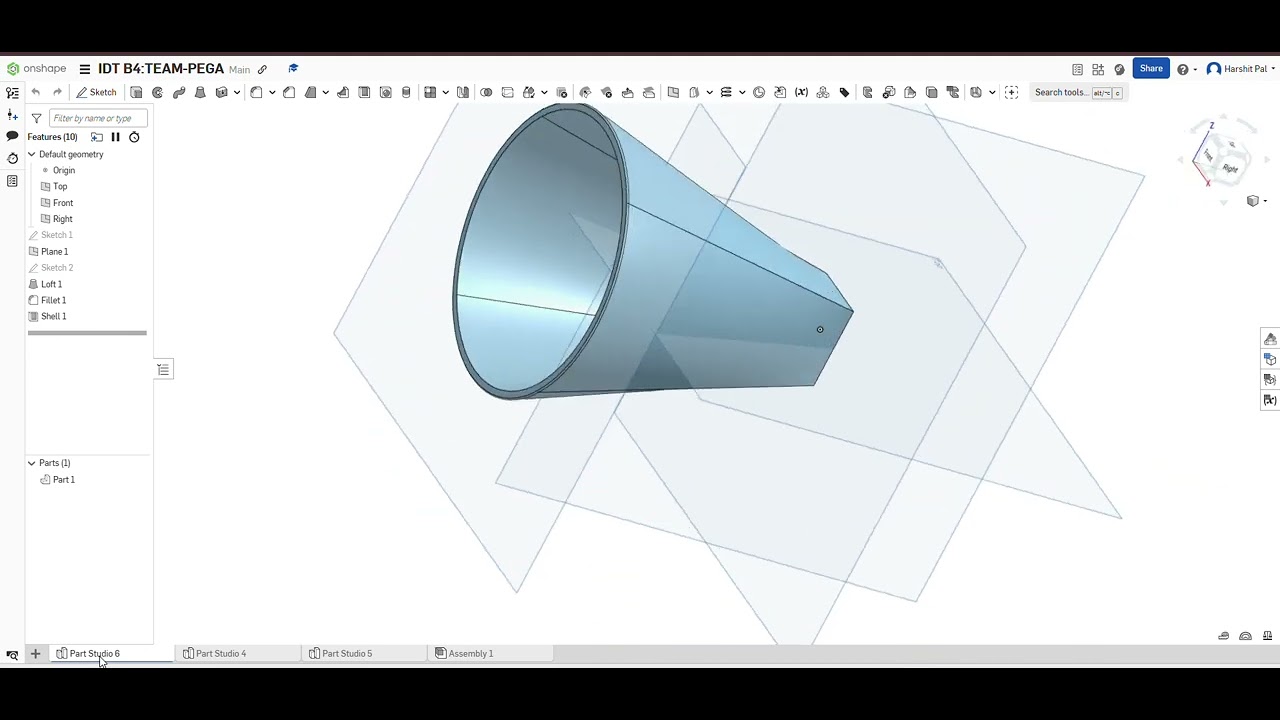The width and height of the screenshot is (1280, 720).
Task: Select the Plane tool in toolbar
Action: tap(673, 92)
